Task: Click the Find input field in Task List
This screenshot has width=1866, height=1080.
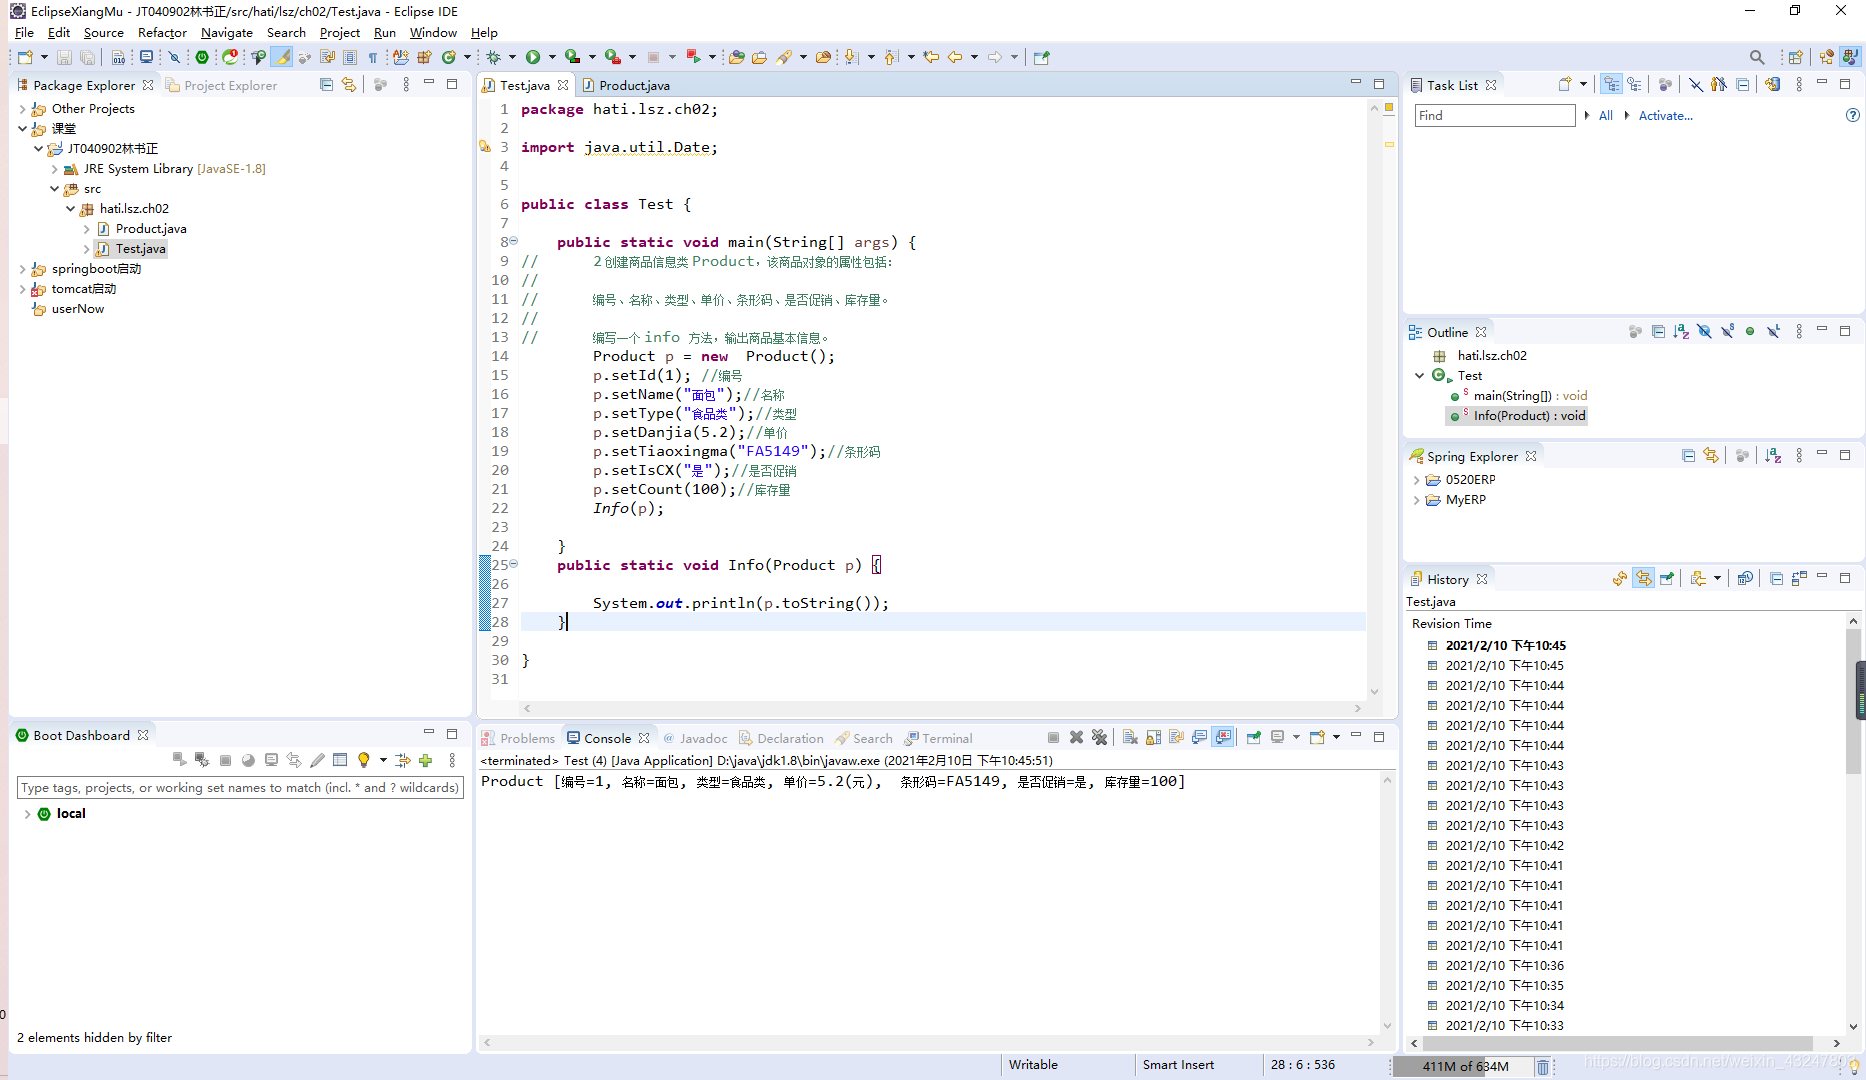Action: [1495, 116]
